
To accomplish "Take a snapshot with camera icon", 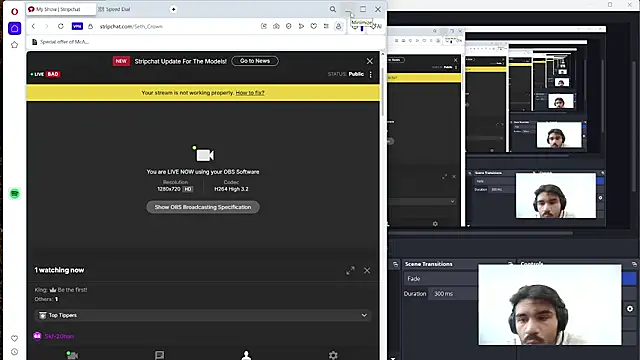I will [x=276, y=26].
